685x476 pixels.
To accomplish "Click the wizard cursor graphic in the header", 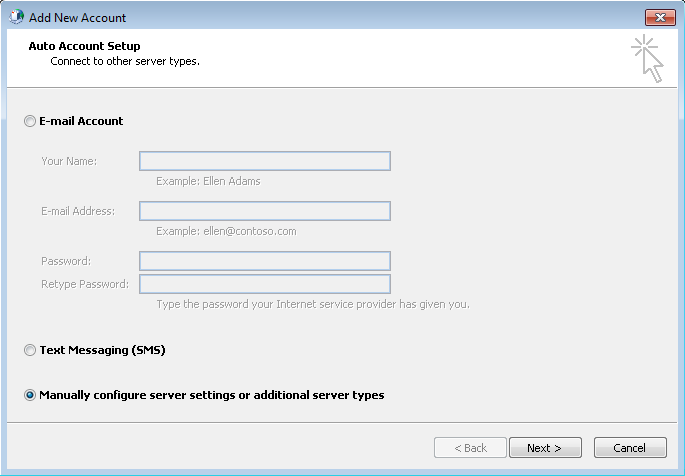I will [647, 58].
